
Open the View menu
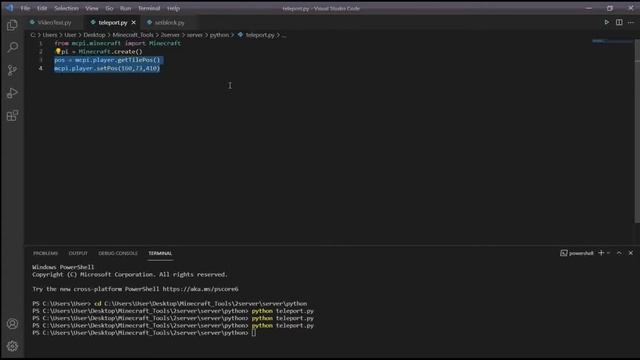[91, 8]
